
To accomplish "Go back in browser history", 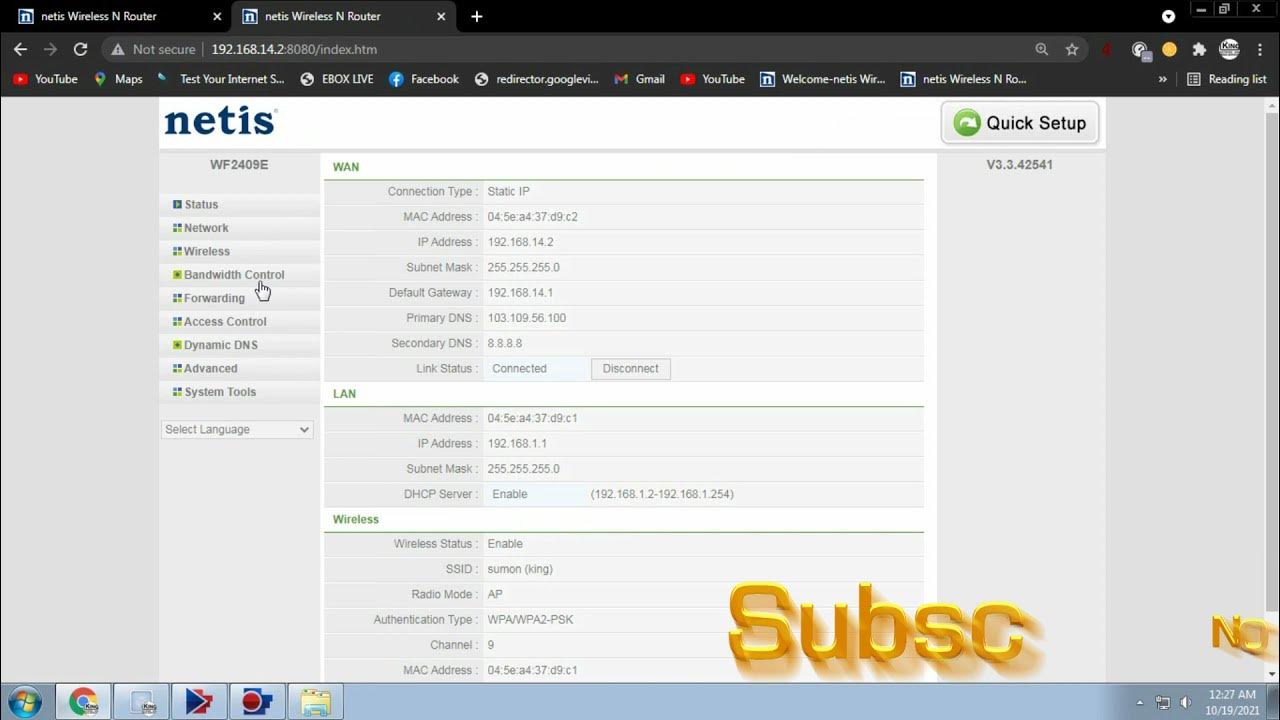I will click(x=20, y=49).
